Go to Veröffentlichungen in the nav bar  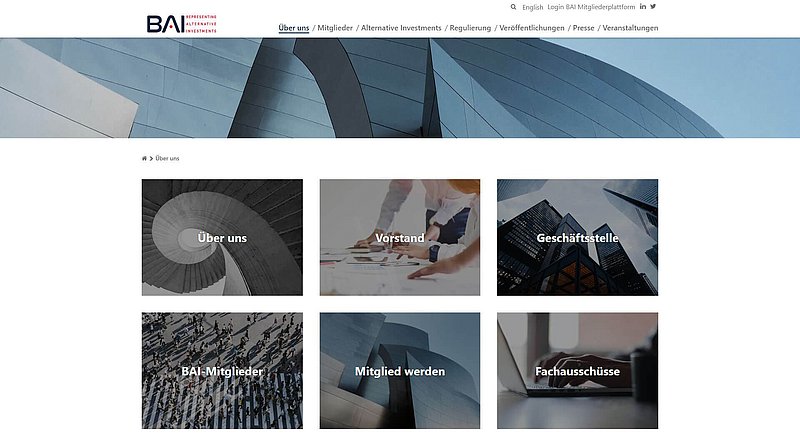[532, 28]
